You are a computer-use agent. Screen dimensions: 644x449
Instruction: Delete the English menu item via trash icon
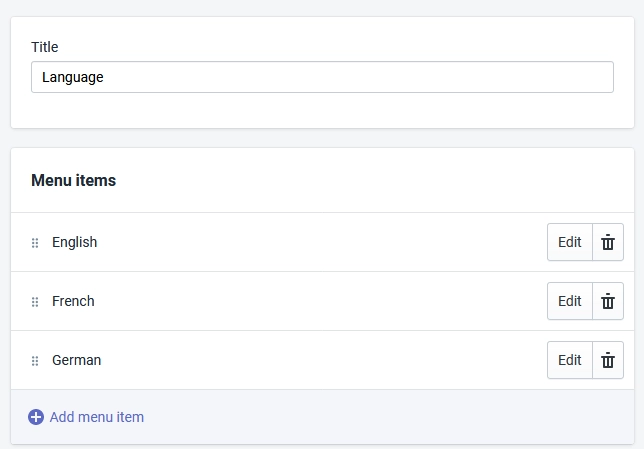pyautogui.click(x=607, y=242)
